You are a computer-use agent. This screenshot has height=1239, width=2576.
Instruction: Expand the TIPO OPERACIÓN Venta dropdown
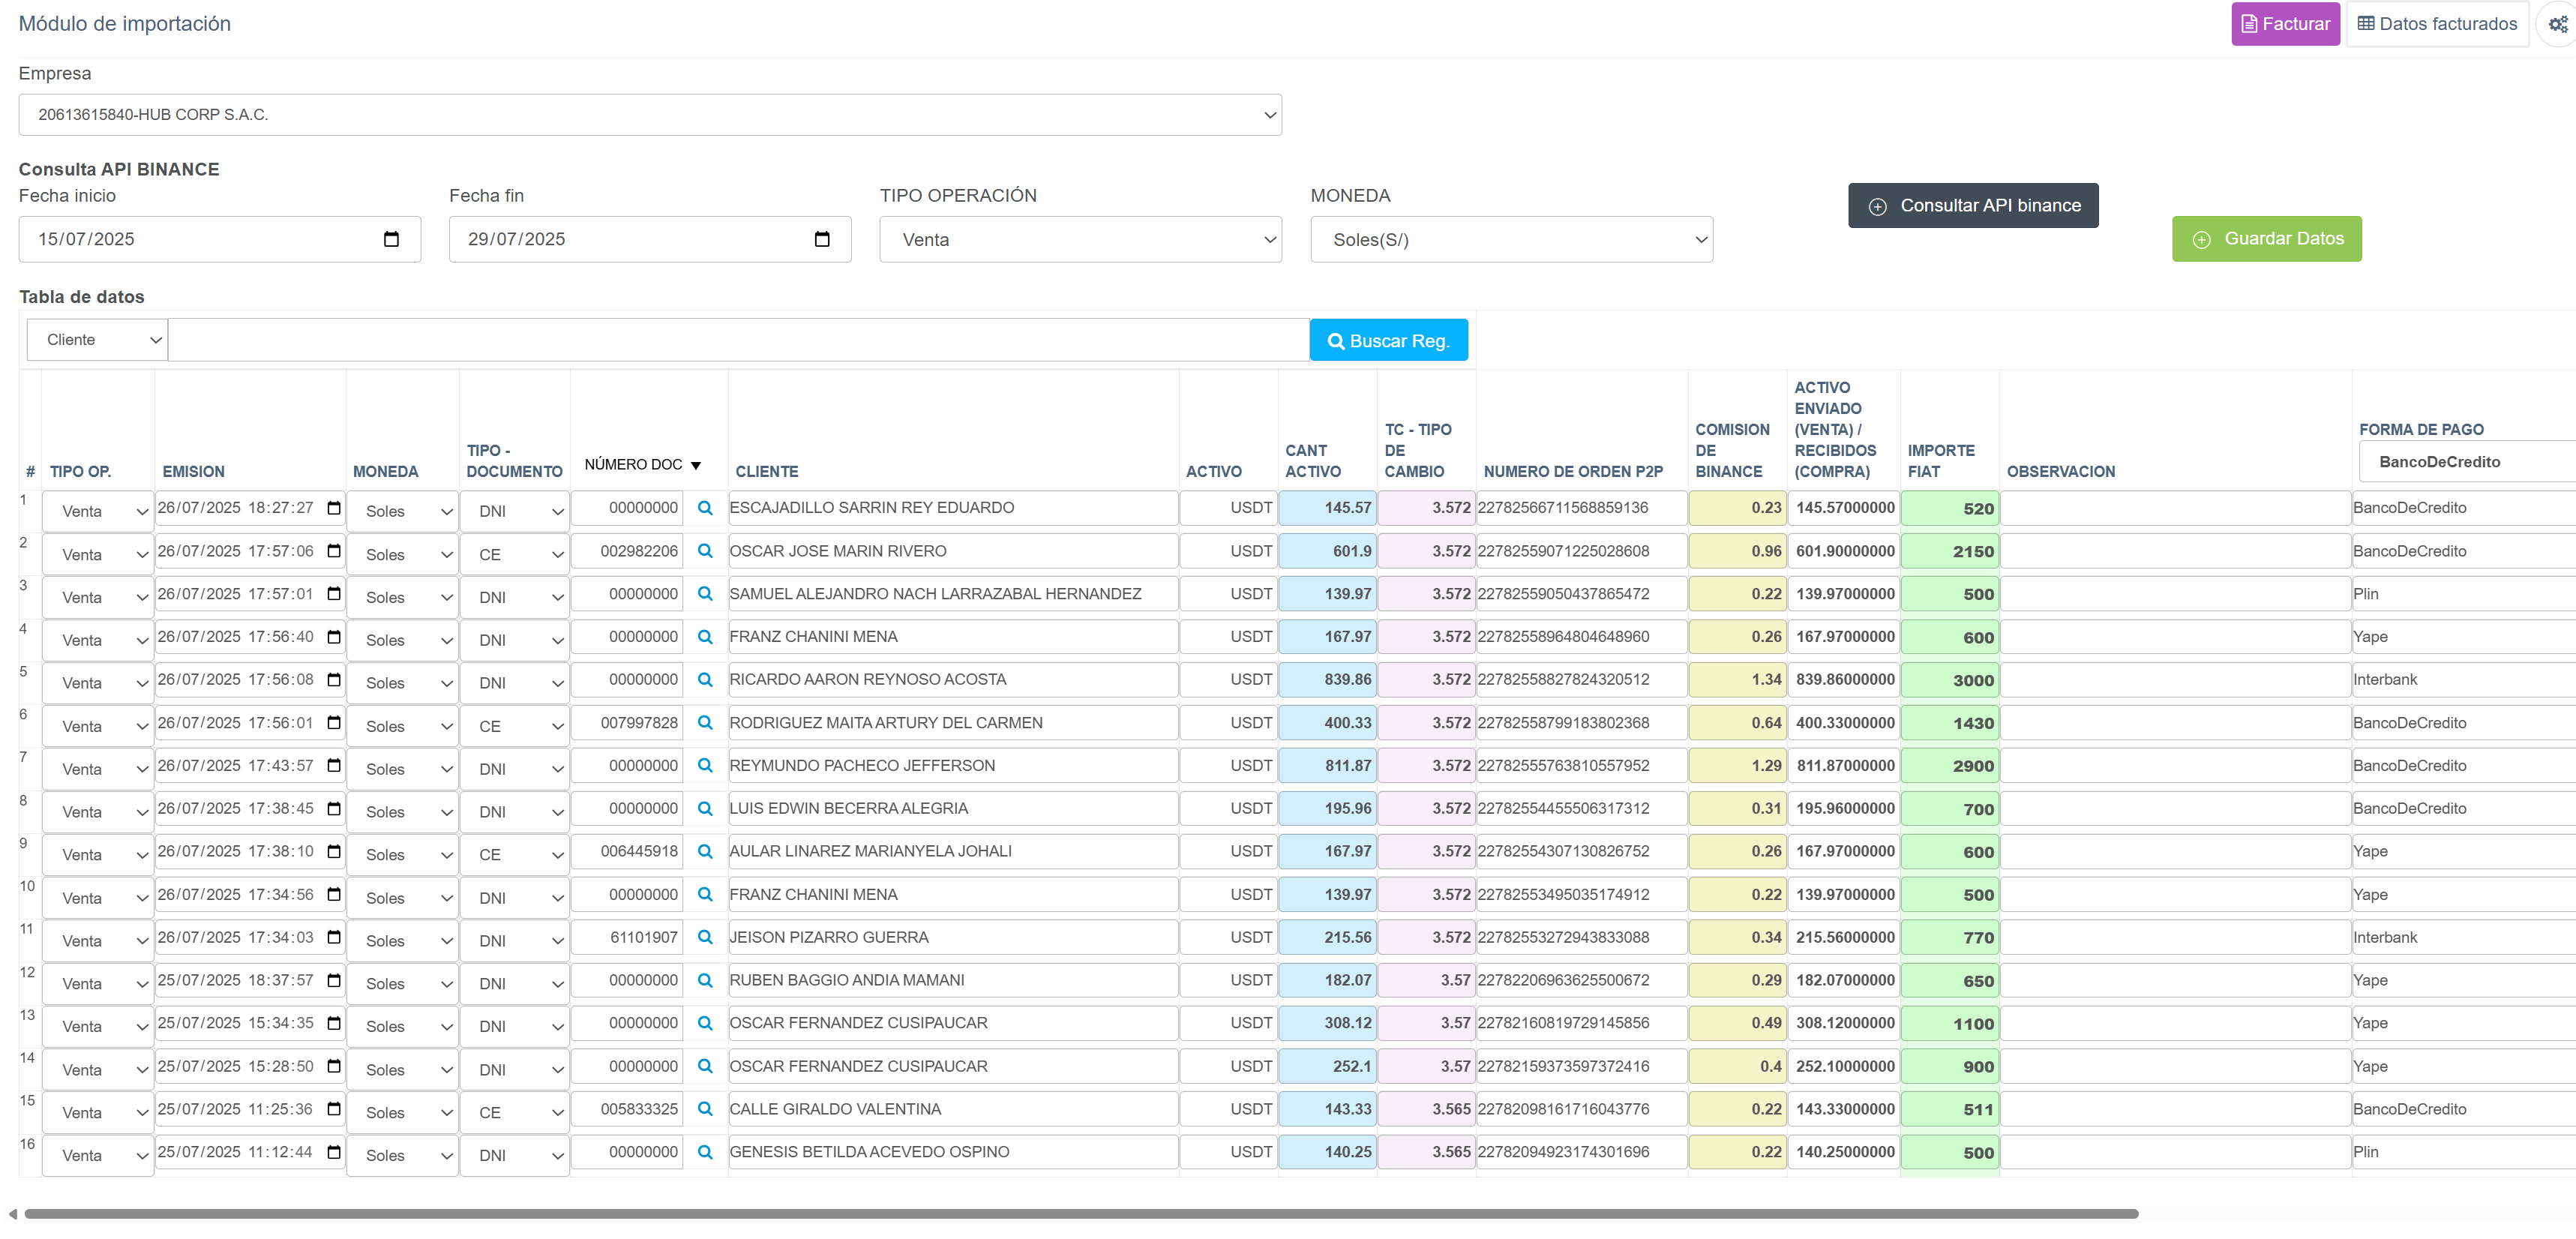point(1080,240)
